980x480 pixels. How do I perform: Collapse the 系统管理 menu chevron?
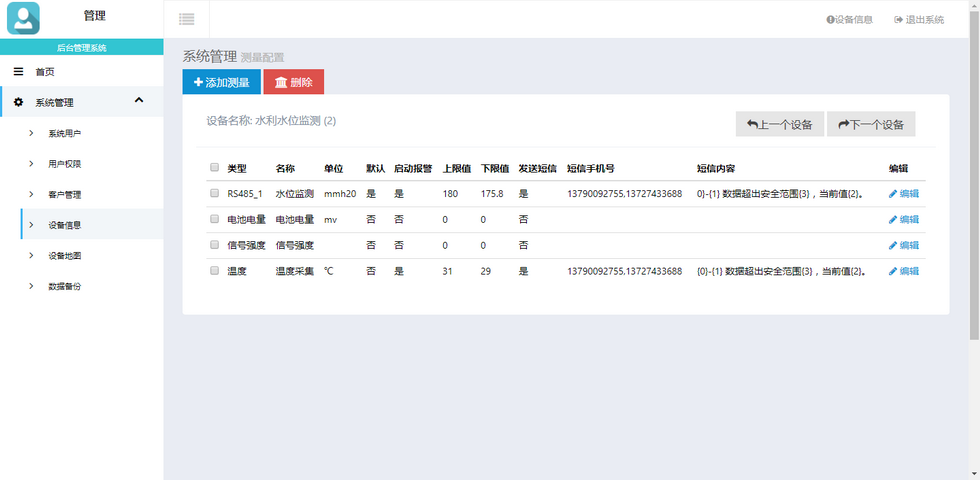click(x=139, y=100)
